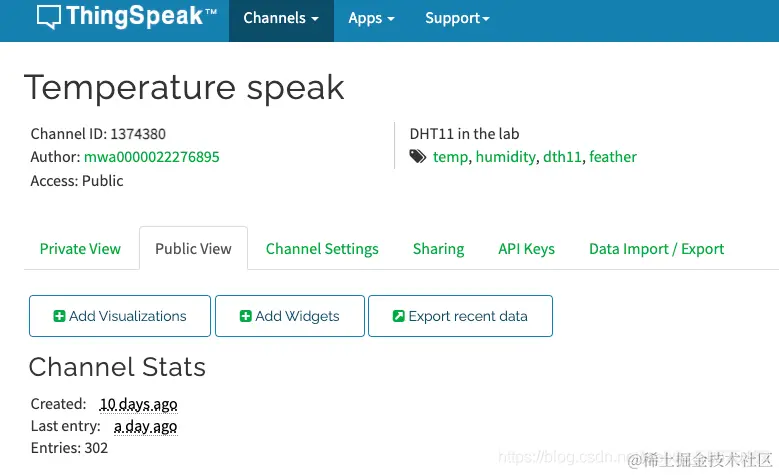Click the Add Visualizations button

coord(120,316)
